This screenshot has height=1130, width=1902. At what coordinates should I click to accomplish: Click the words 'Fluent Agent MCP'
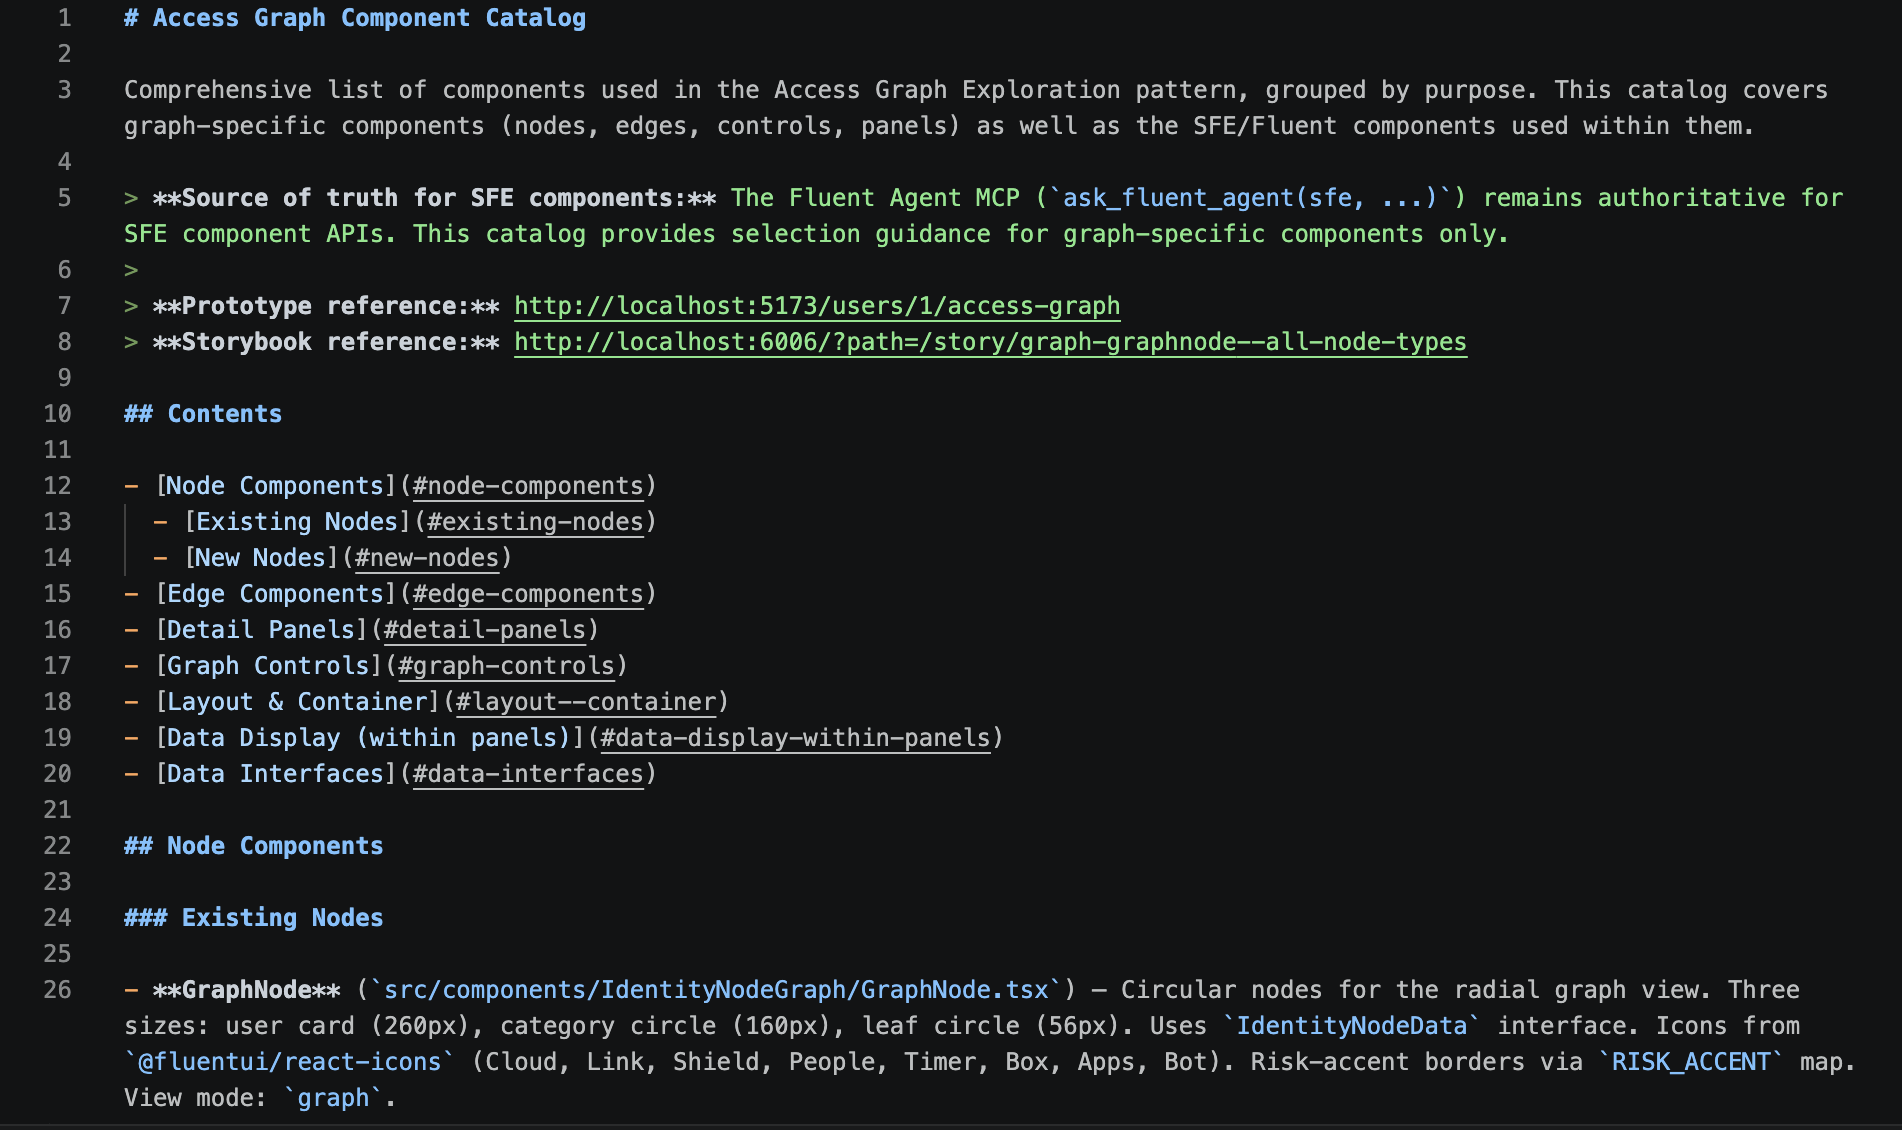(904, 198)
